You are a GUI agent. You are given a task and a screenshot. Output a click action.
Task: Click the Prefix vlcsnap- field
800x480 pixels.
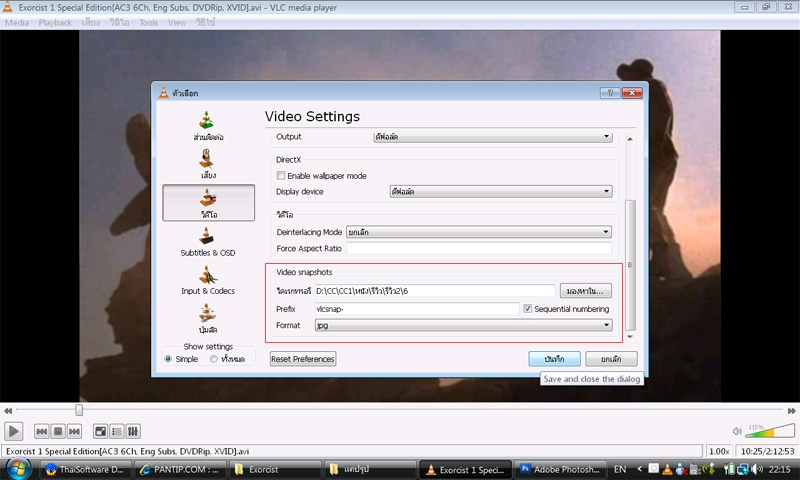tap(417, 309)
